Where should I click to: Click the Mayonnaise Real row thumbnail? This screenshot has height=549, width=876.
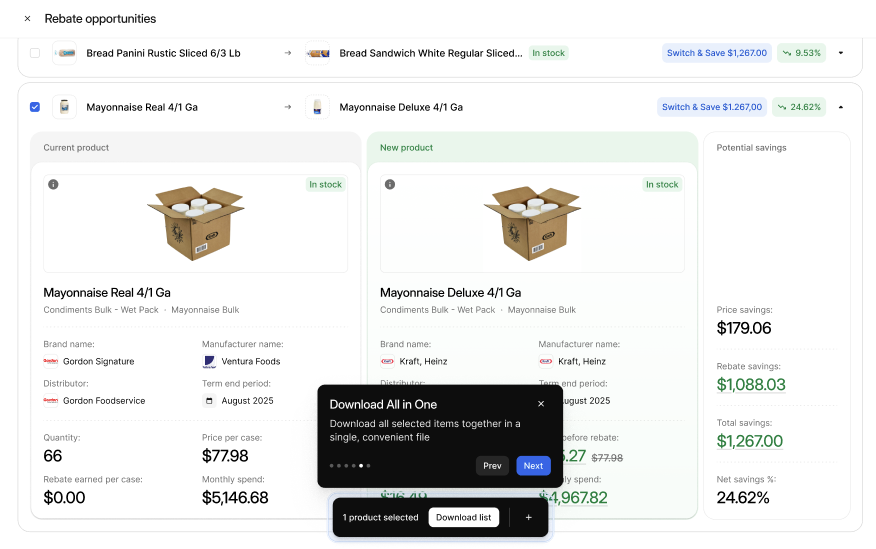tap(65, 107)
